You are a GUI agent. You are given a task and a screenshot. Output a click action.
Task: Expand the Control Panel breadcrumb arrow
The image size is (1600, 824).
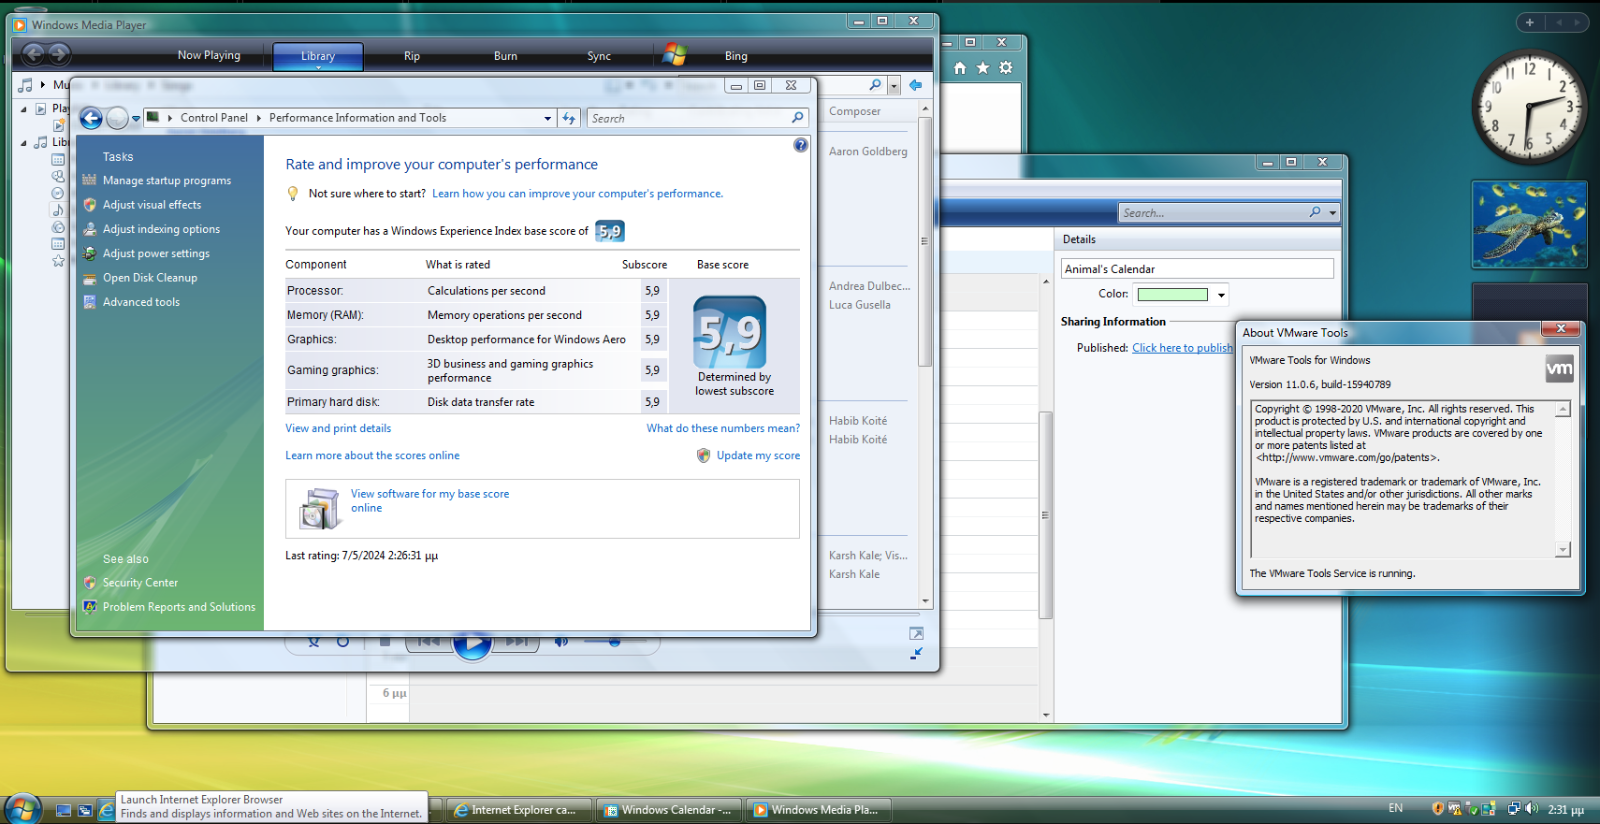pyautogui.click(x=259, y=118)
